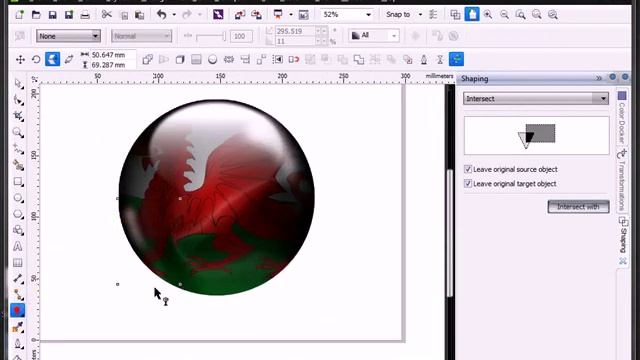
Task: Click the New document icon
Action: click(19, 15)
